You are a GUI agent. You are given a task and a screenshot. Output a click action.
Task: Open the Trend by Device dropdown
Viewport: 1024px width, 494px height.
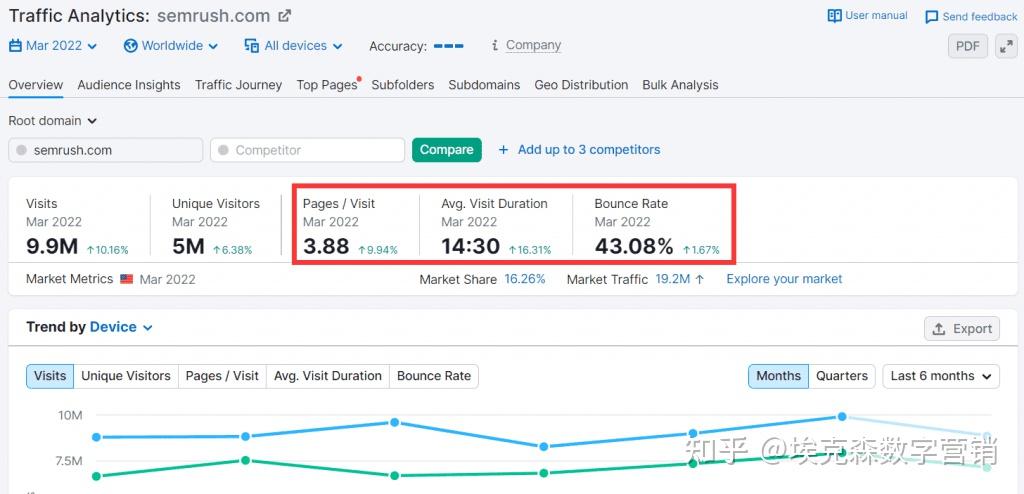(x=121, y=327)
